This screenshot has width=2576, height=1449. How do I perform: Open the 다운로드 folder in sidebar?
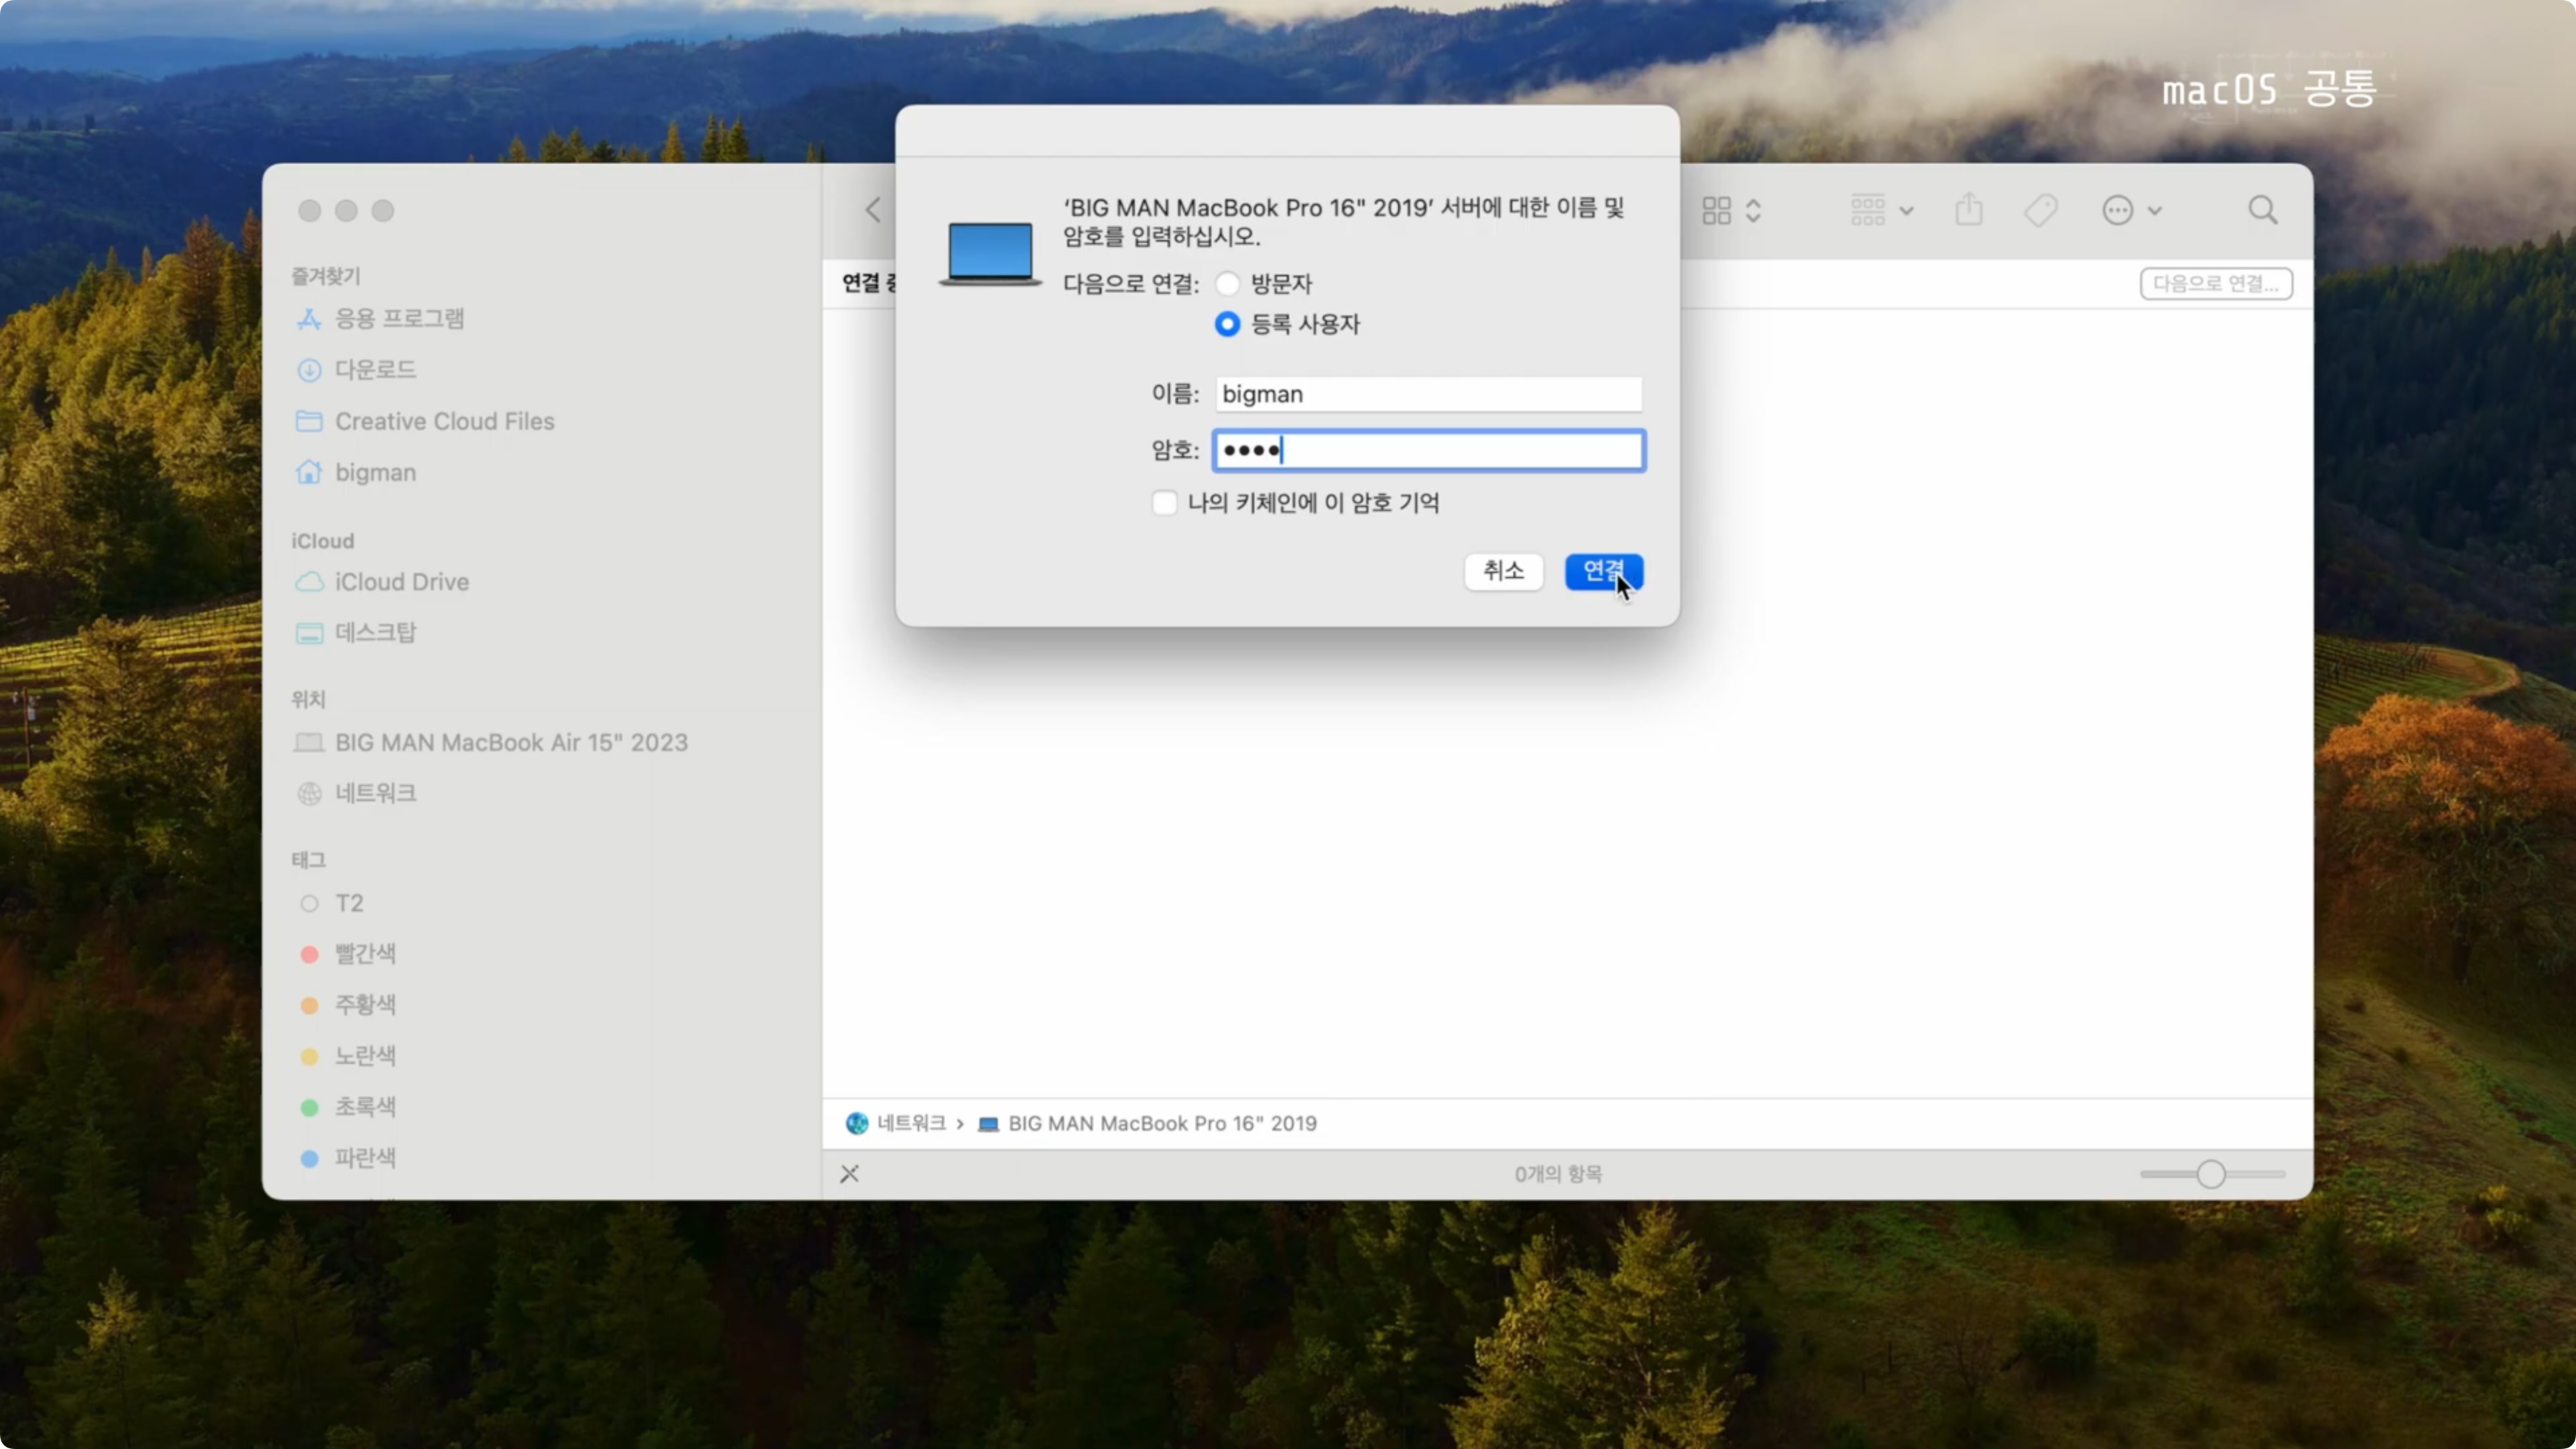point(375,370)
